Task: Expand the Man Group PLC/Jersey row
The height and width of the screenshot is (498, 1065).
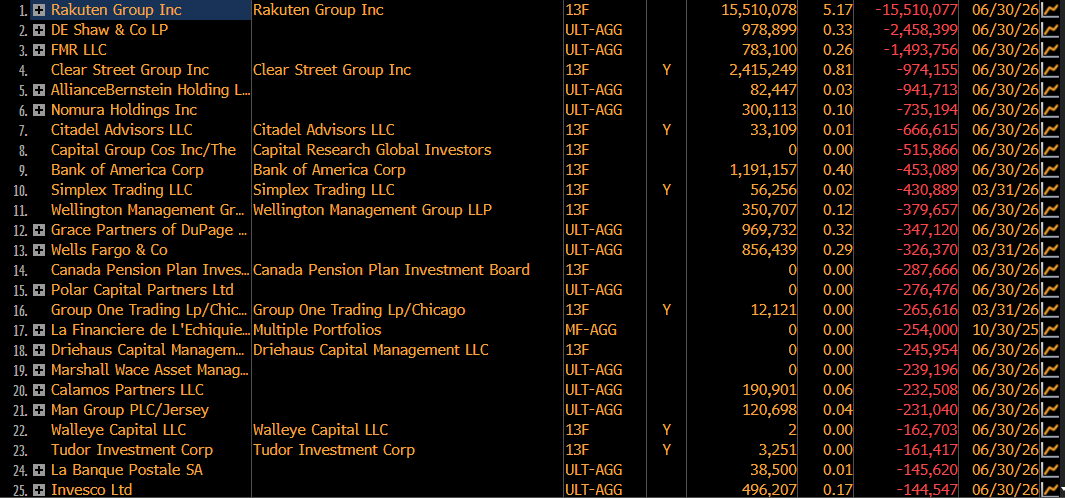Action: (x=39, y=410)
